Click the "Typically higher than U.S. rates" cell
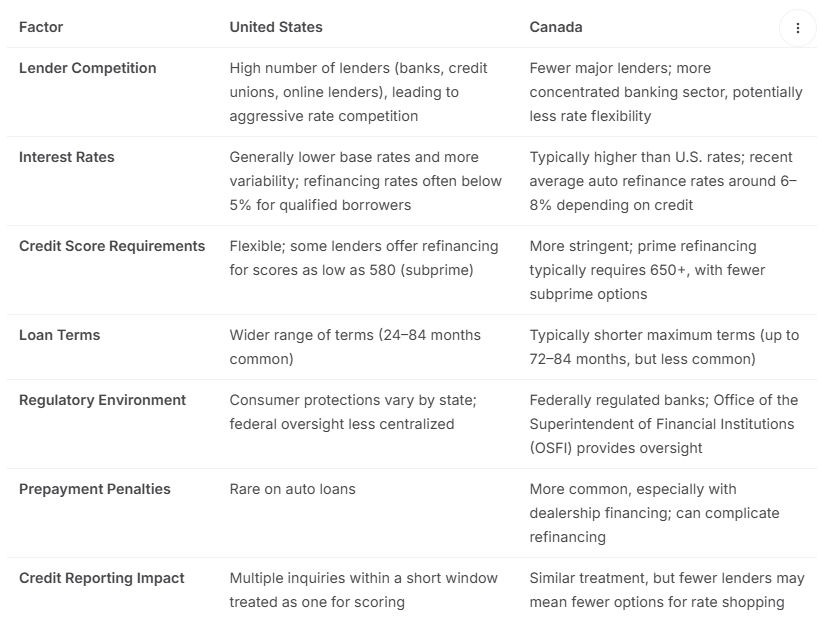Screen dimensions: 840x633 point(664,181)
